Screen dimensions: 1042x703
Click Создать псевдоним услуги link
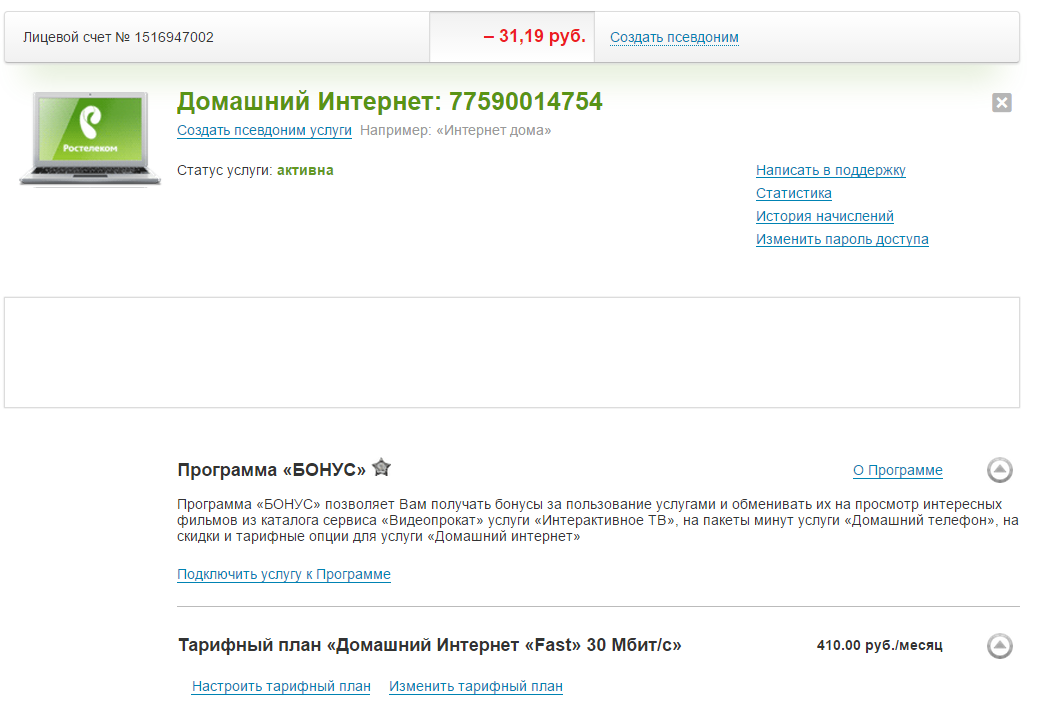(x=264, y=130)
